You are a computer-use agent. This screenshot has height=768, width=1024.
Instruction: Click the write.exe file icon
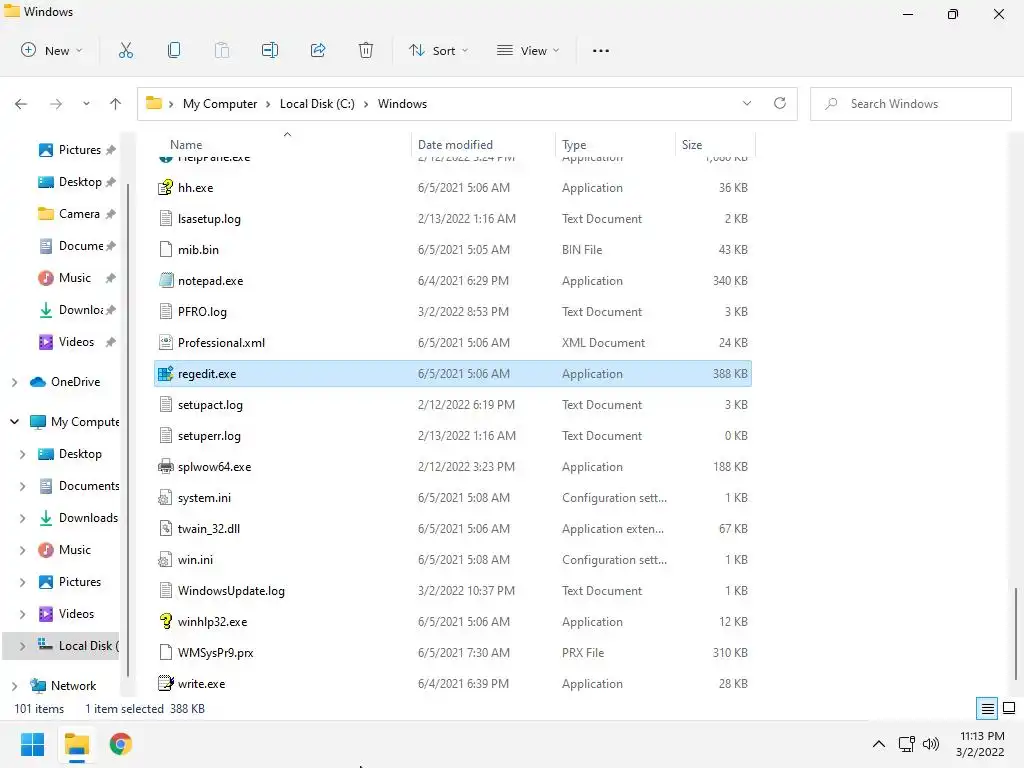click(166, 684)
